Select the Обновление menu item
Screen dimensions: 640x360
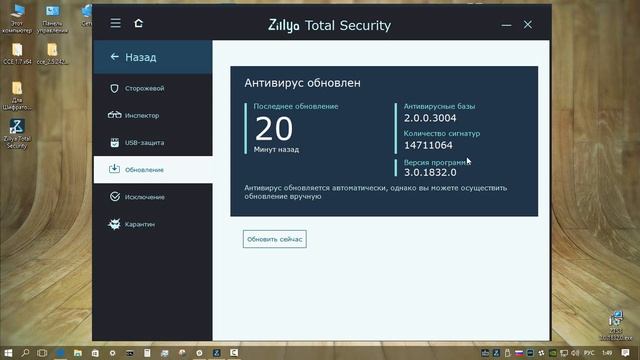point(153,169)
